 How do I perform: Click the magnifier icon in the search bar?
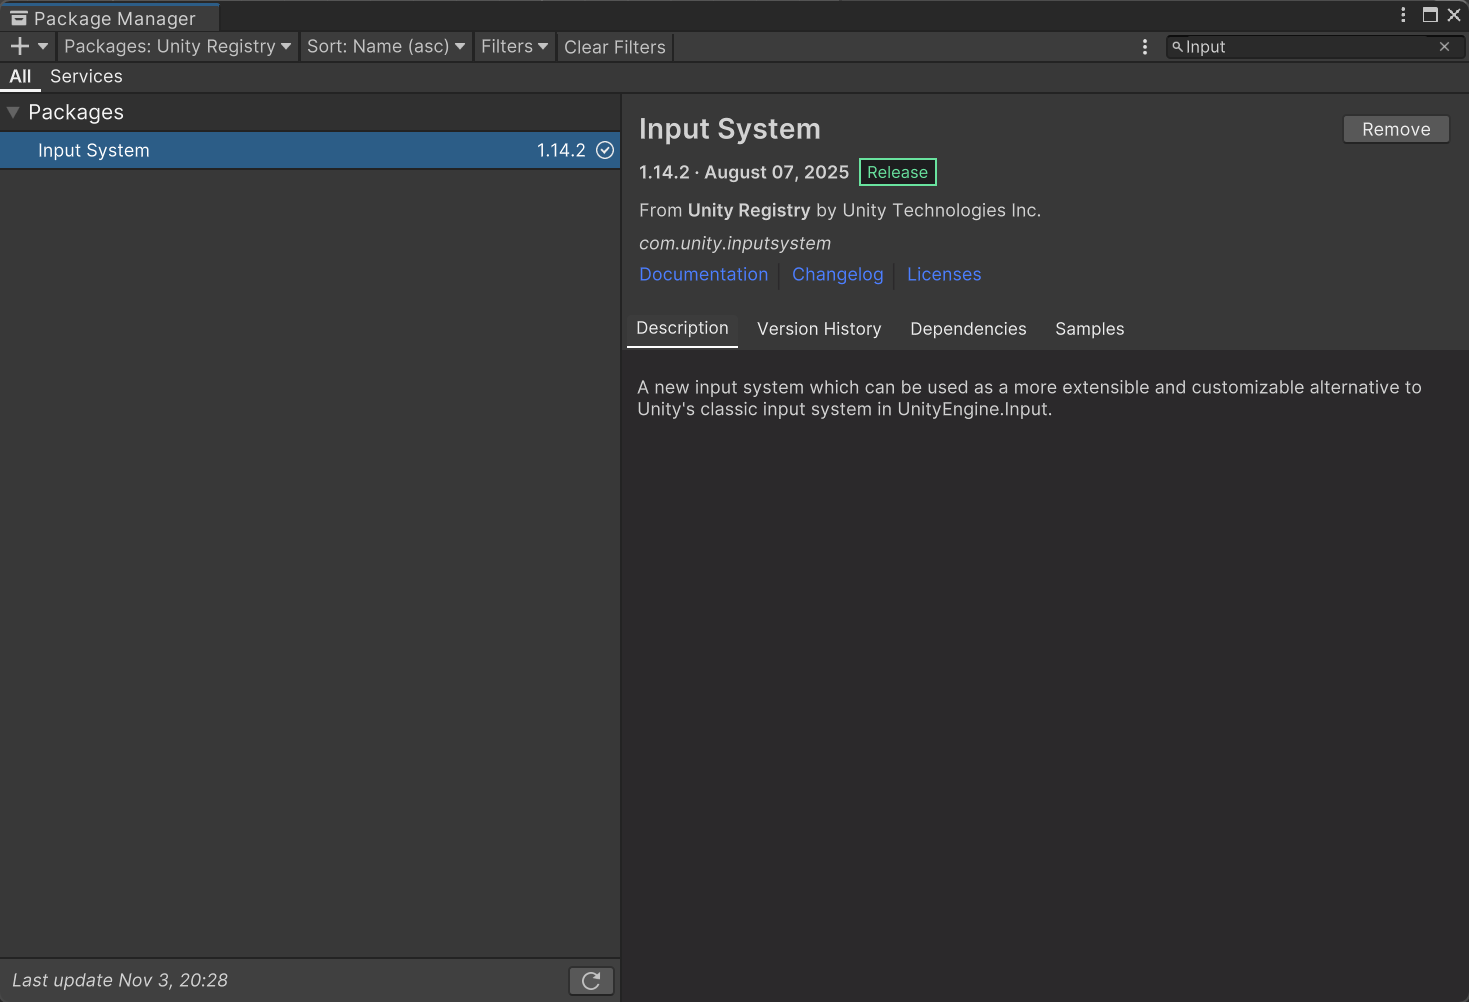[1178, 46]
